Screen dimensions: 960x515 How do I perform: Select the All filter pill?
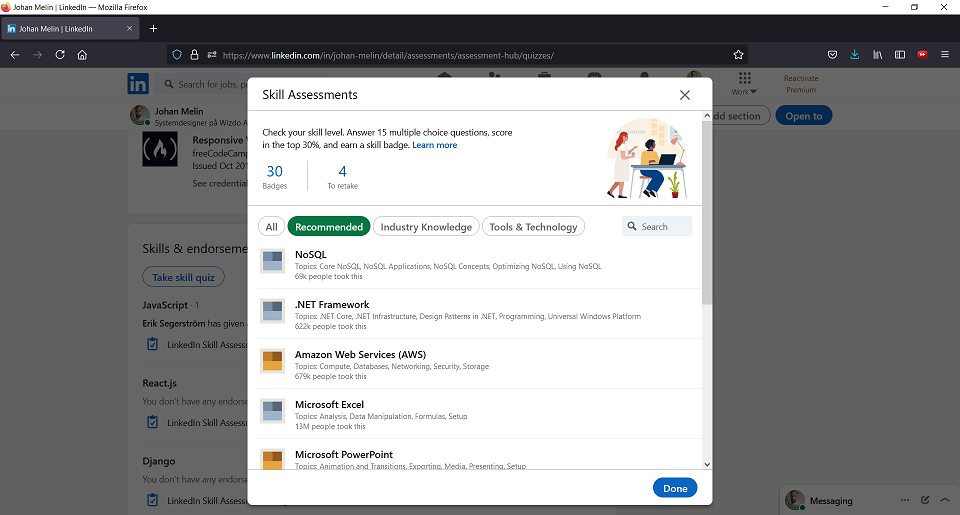tap(271, 227)
